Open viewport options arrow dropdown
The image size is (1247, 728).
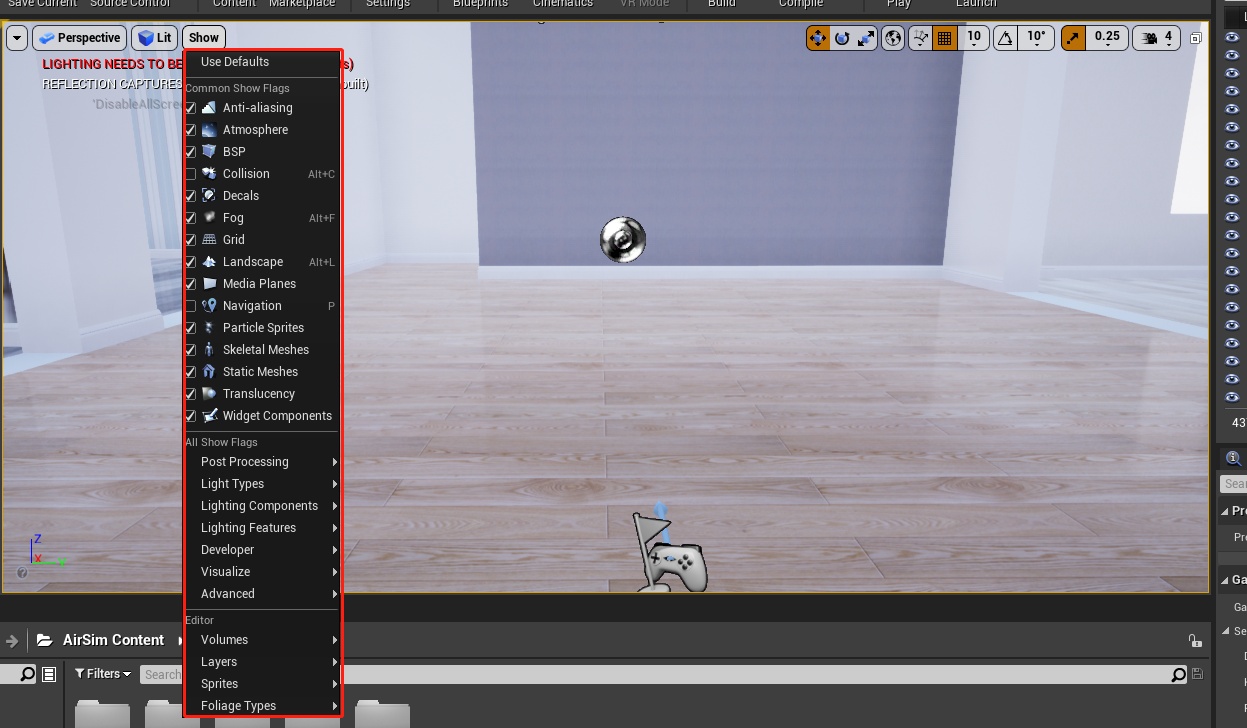pyautogui.click(x=17, y=38)
